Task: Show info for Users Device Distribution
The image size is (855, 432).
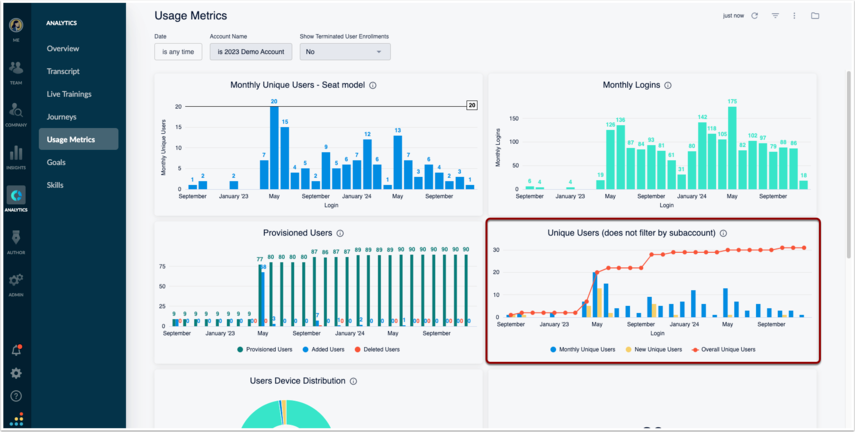Action: [x=353, y=381]
